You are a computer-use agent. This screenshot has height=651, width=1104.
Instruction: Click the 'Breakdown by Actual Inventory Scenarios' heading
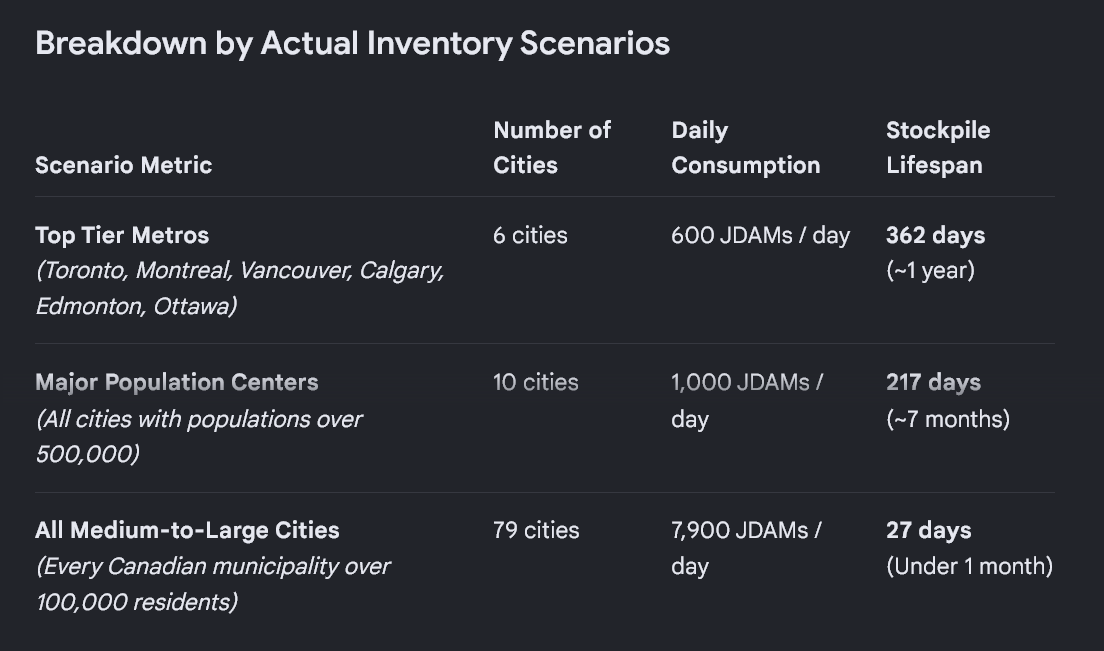(x=352, y=44)
